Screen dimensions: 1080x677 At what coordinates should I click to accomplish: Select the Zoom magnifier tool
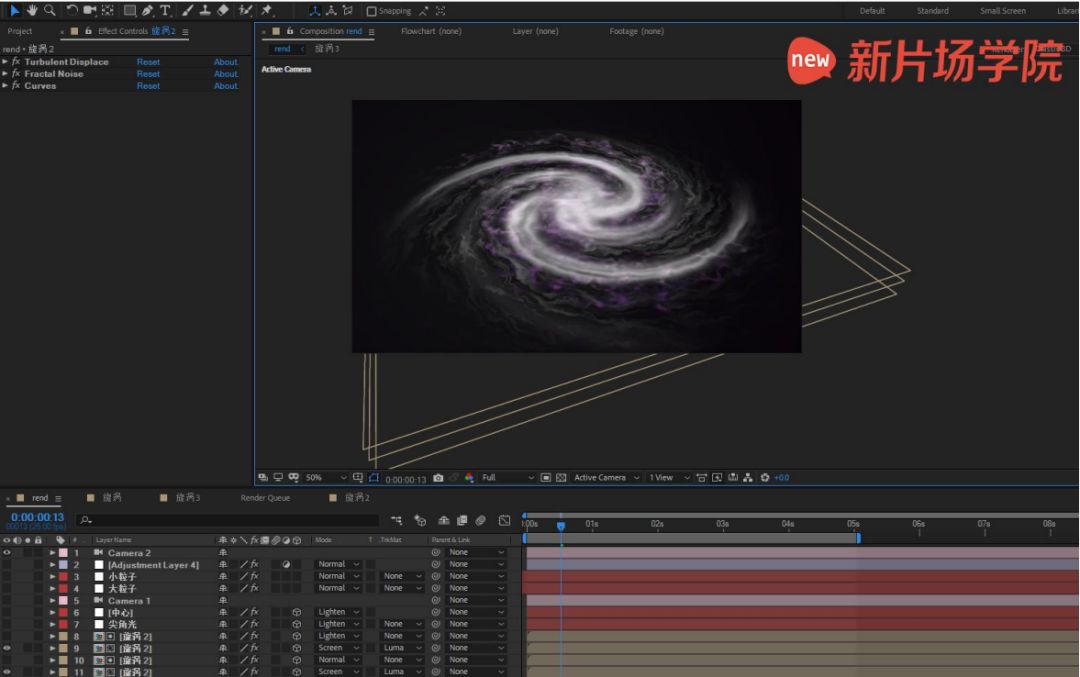[49, 10]
